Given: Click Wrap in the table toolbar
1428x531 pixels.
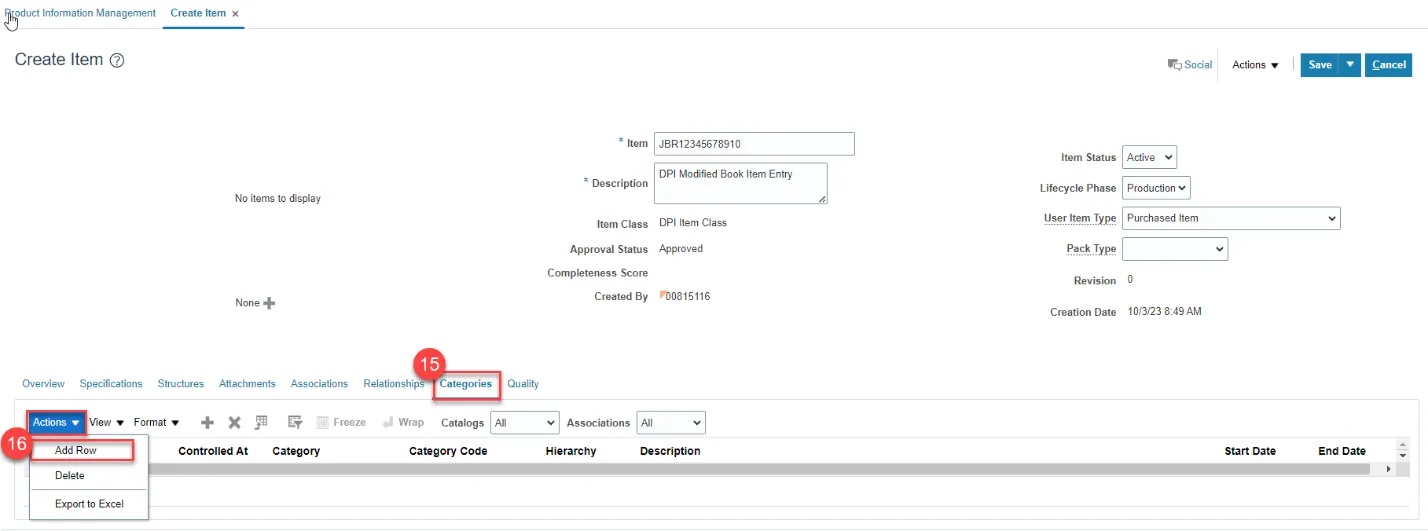Looking at the screenshot, I should point(403,423).
